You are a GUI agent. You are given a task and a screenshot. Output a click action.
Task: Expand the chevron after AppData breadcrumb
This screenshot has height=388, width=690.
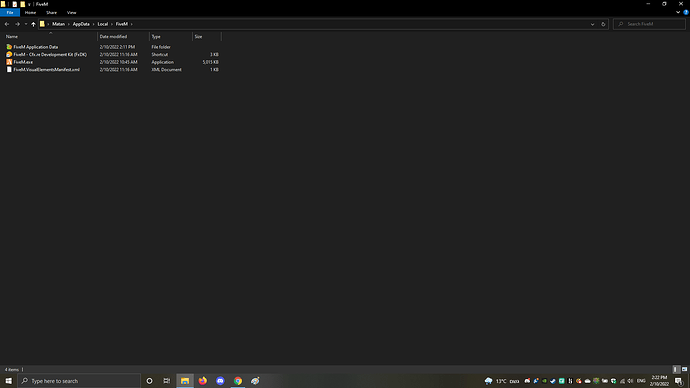93,24
